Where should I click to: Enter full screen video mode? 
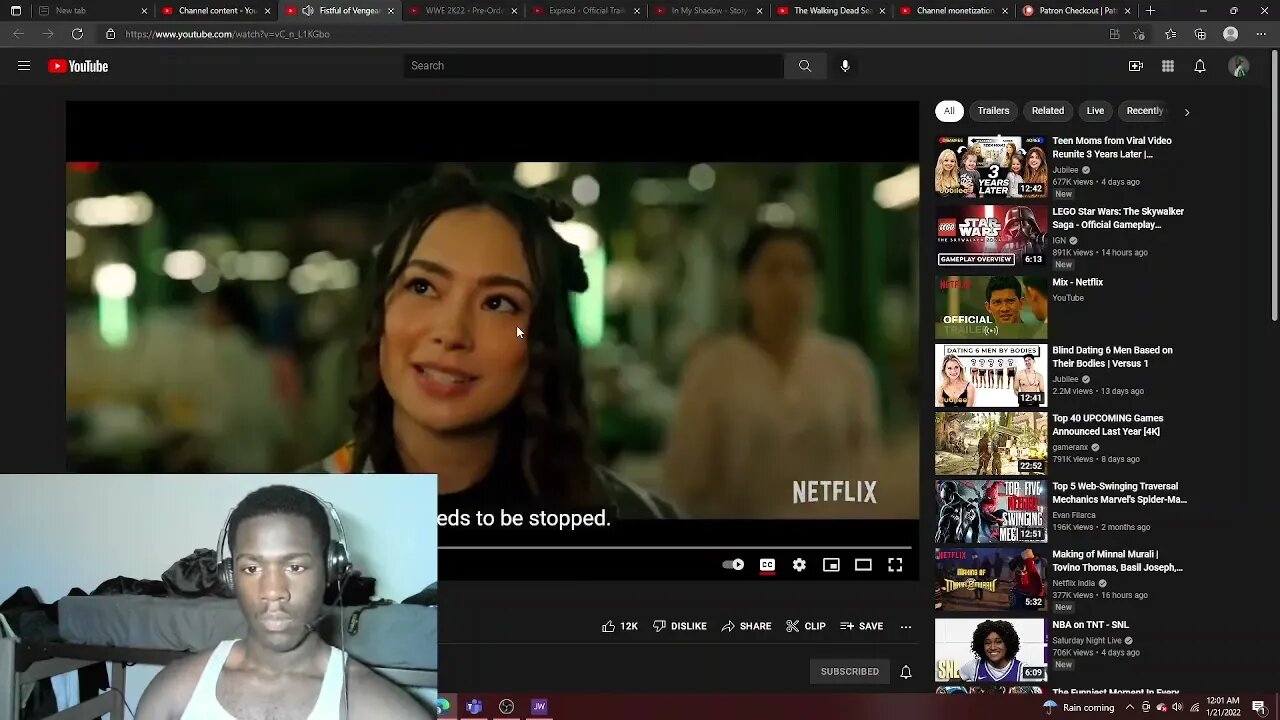tap(895, 565)
